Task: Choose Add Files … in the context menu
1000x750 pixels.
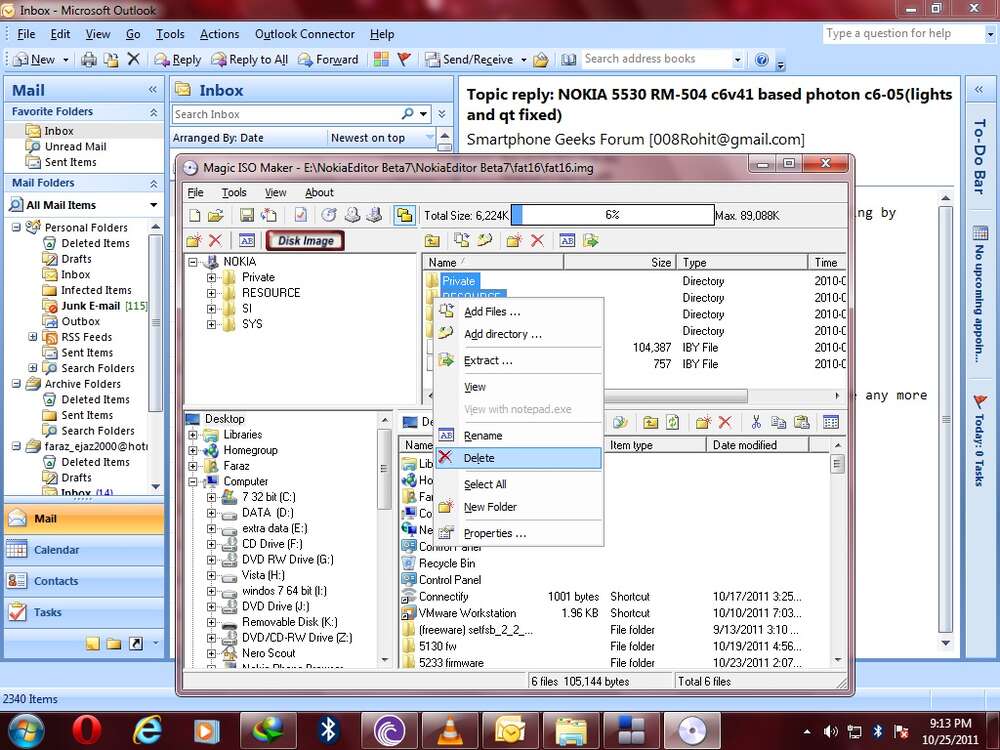Action: pyautogui.click(x=518, y=311)
